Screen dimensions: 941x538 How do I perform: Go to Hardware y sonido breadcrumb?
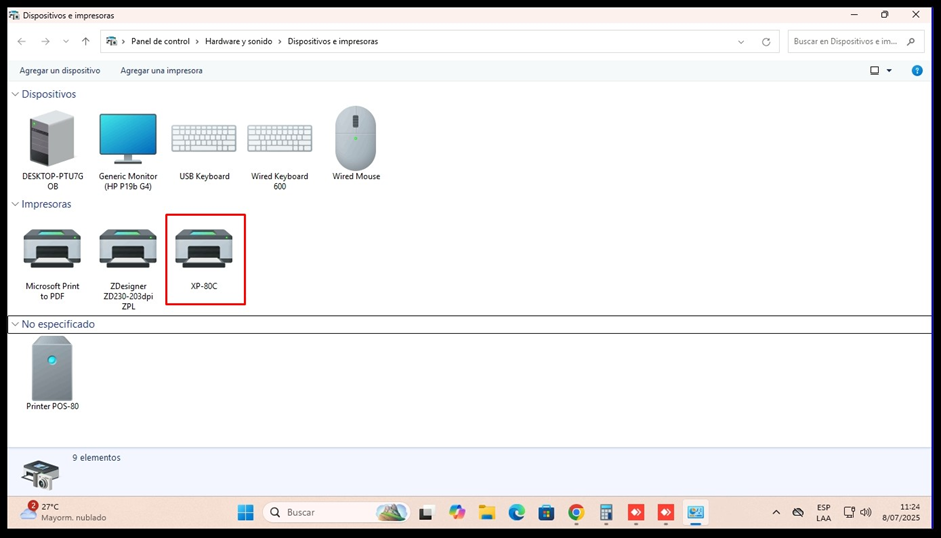[x=238, y=42]
